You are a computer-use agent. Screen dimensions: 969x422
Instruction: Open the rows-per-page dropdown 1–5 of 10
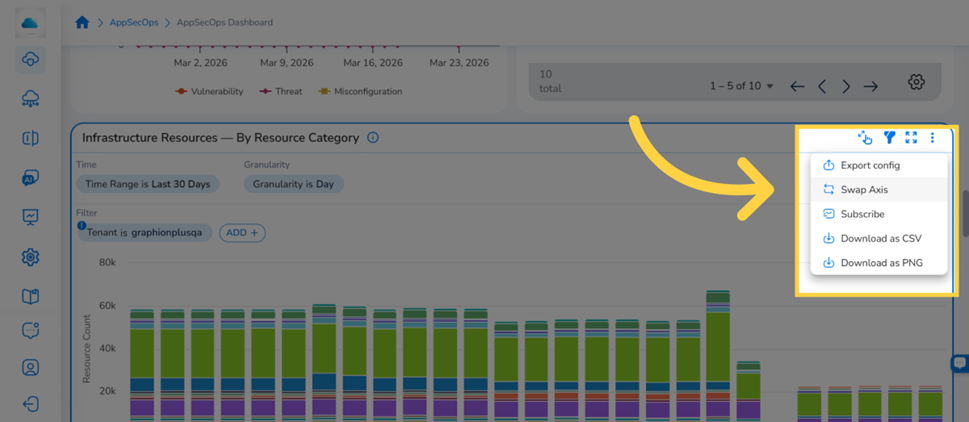tap(742, 86)
